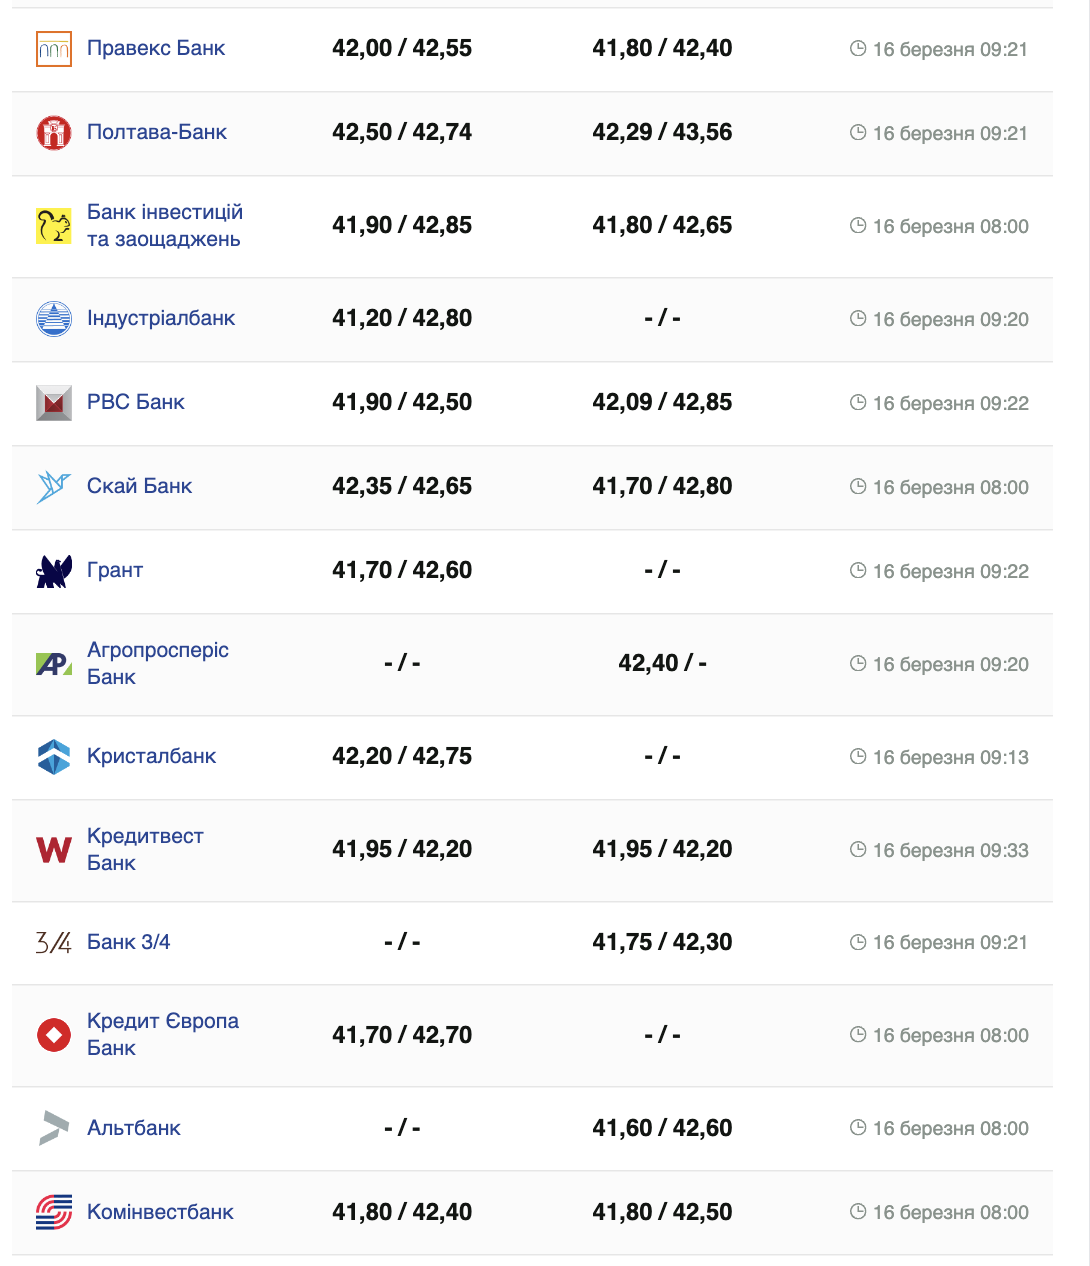The height and width of the screenshot is (1266, 1090).
Task: Click the Кредитвест Банк red W logo
Action: pos(54,850)
